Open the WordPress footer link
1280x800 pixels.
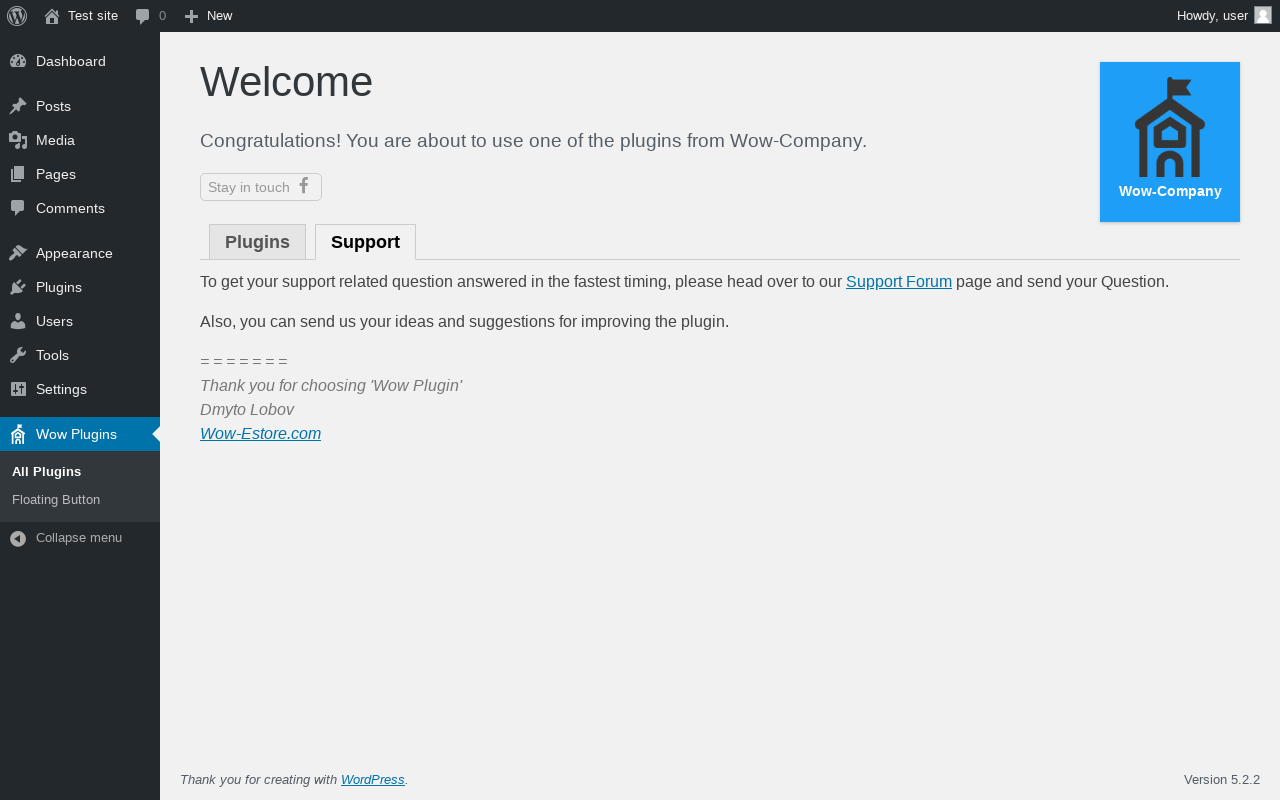tap(372, 780)
